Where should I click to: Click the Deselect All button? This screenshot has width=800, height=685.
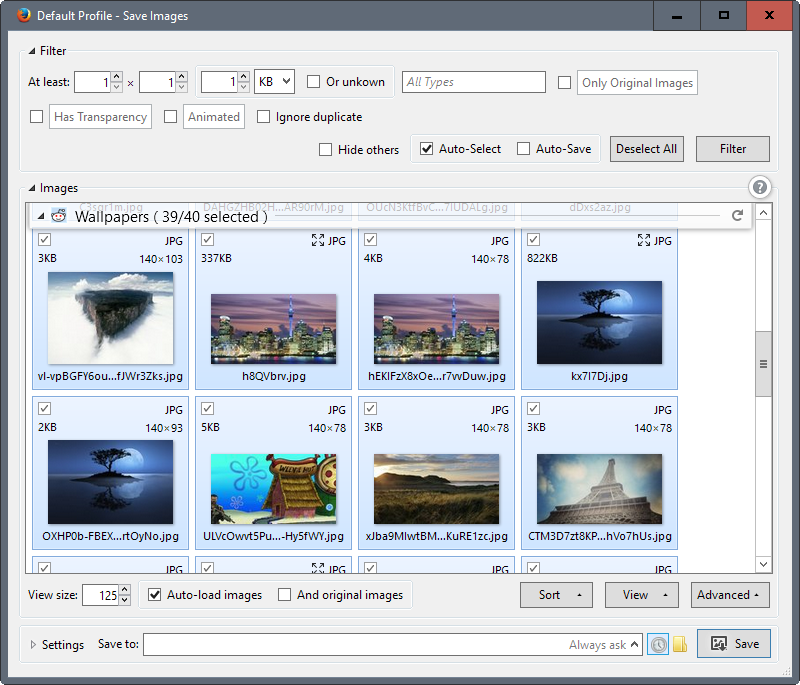pos(646,149)
